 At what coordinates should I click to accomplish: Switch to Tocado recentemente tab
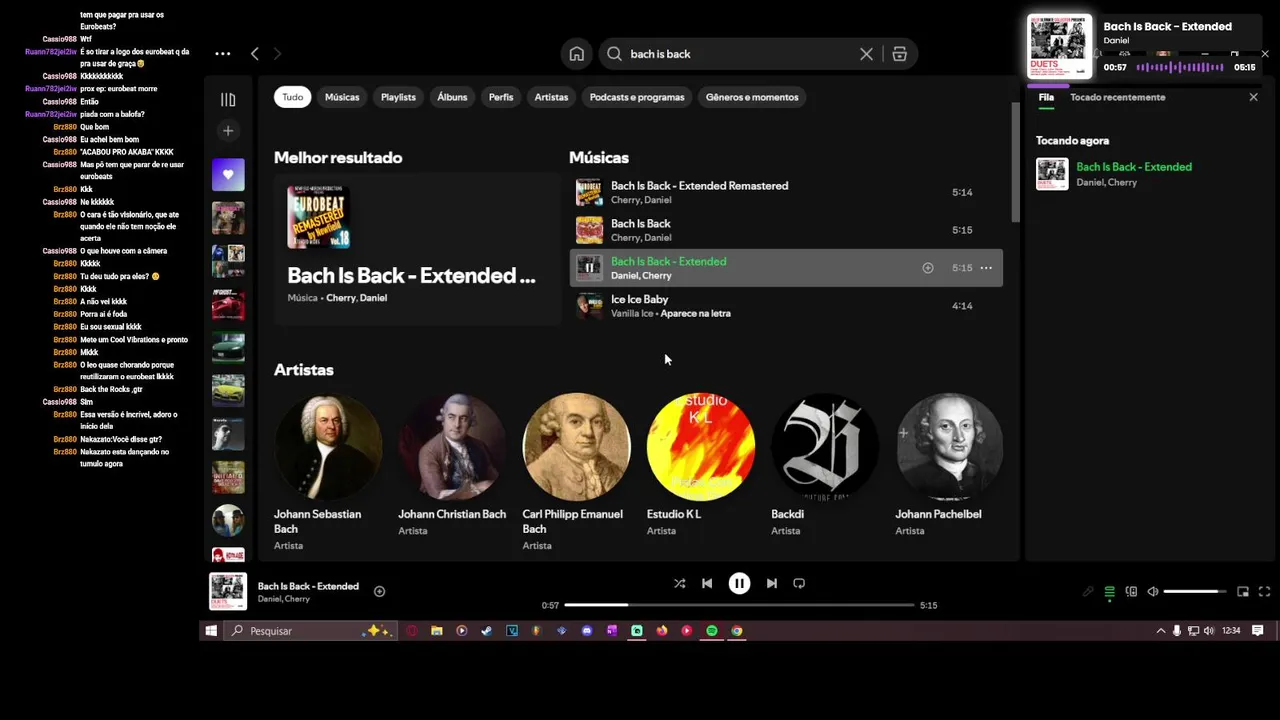pos(1117,97)
